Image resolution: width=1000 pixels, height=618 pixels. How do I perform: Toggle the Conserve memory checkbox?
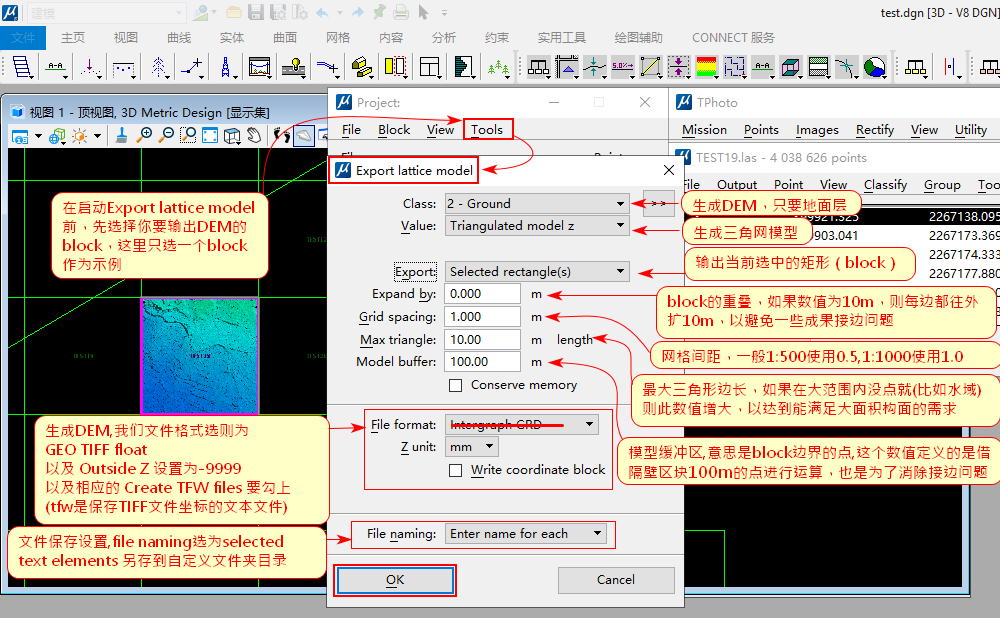pyautogui.click(x=455, y=385)
